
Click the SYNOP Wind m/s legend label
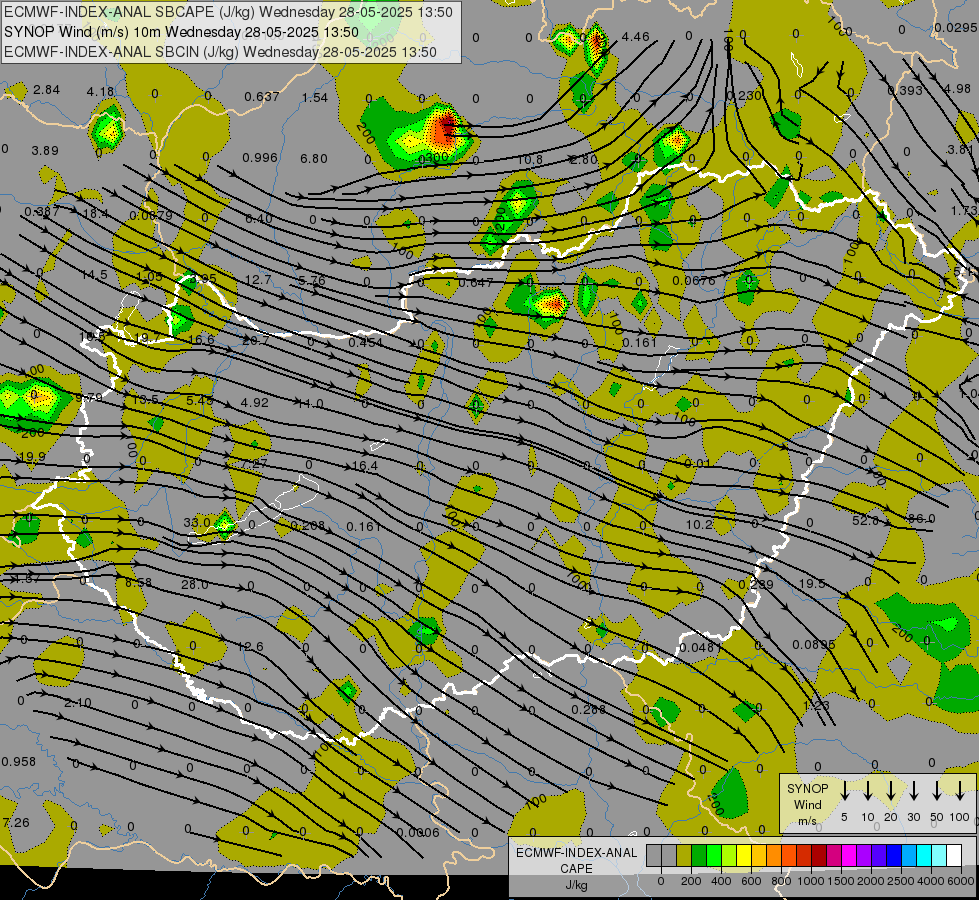pos(807,804)
